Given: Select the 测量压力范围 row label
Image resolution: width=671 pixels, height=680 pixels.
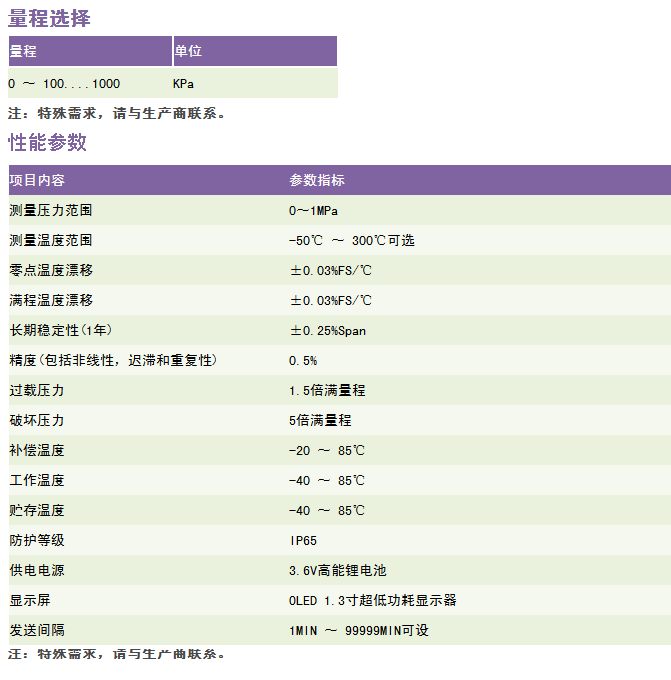Looking at the screenshot, I should [50, 211].
